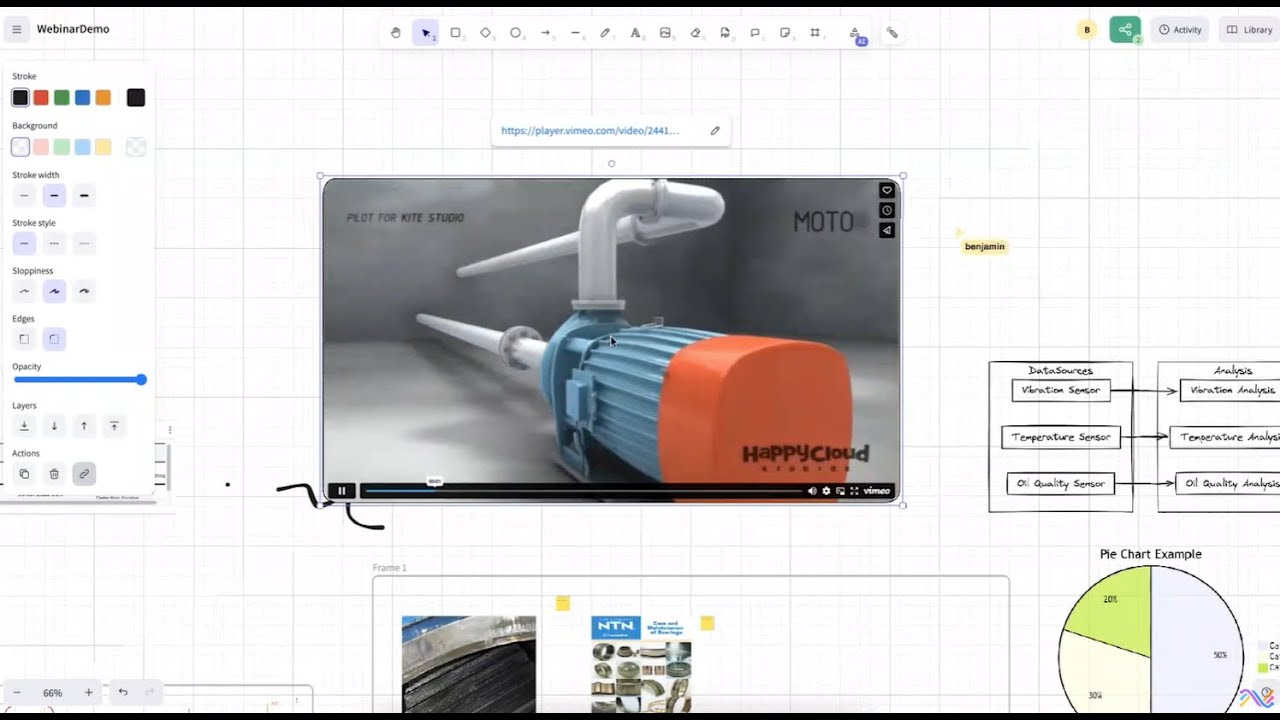Open the Library panel

tap(1248, 29)
